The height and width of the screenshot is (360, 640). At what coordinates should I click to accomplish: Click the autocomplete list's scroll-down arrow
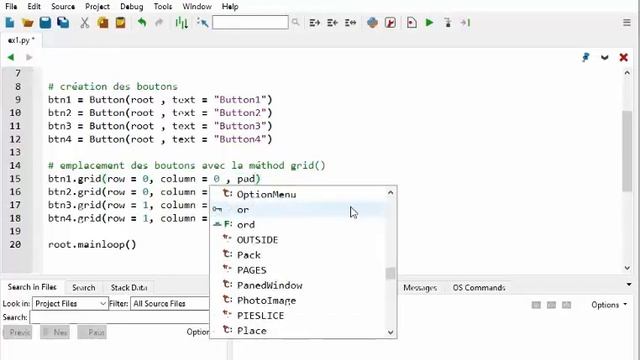(x=391, y=332)
